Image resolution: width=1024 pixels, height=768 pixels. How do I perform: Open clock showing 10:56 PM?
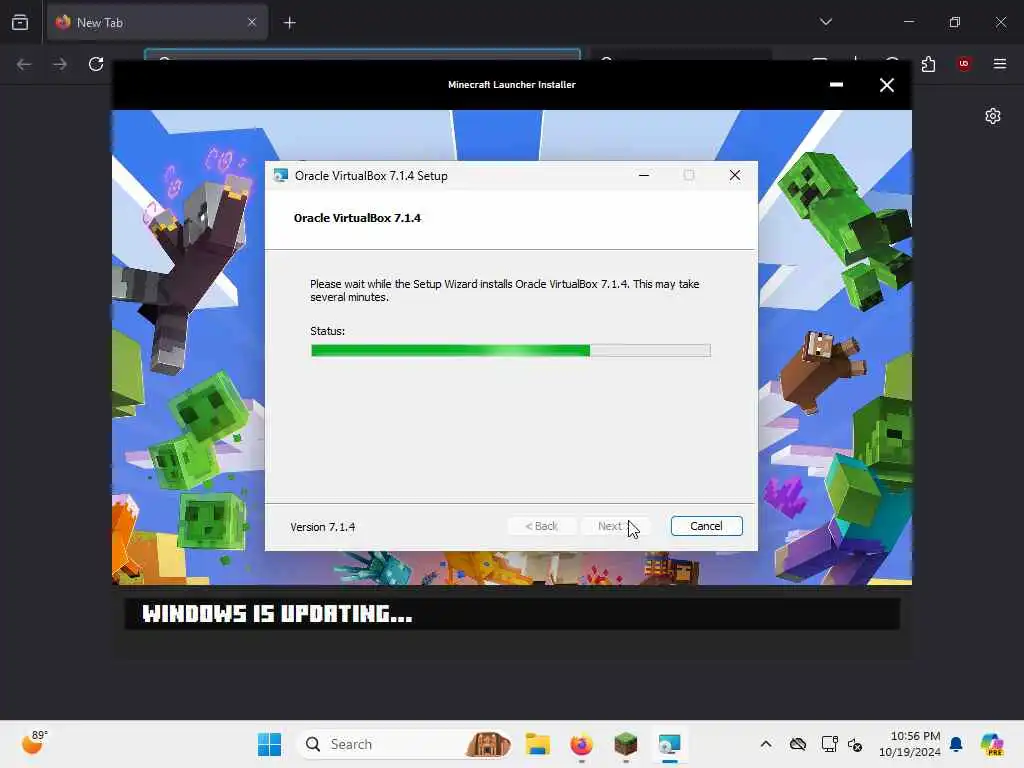pyautogui.click(x=909, y=744)
